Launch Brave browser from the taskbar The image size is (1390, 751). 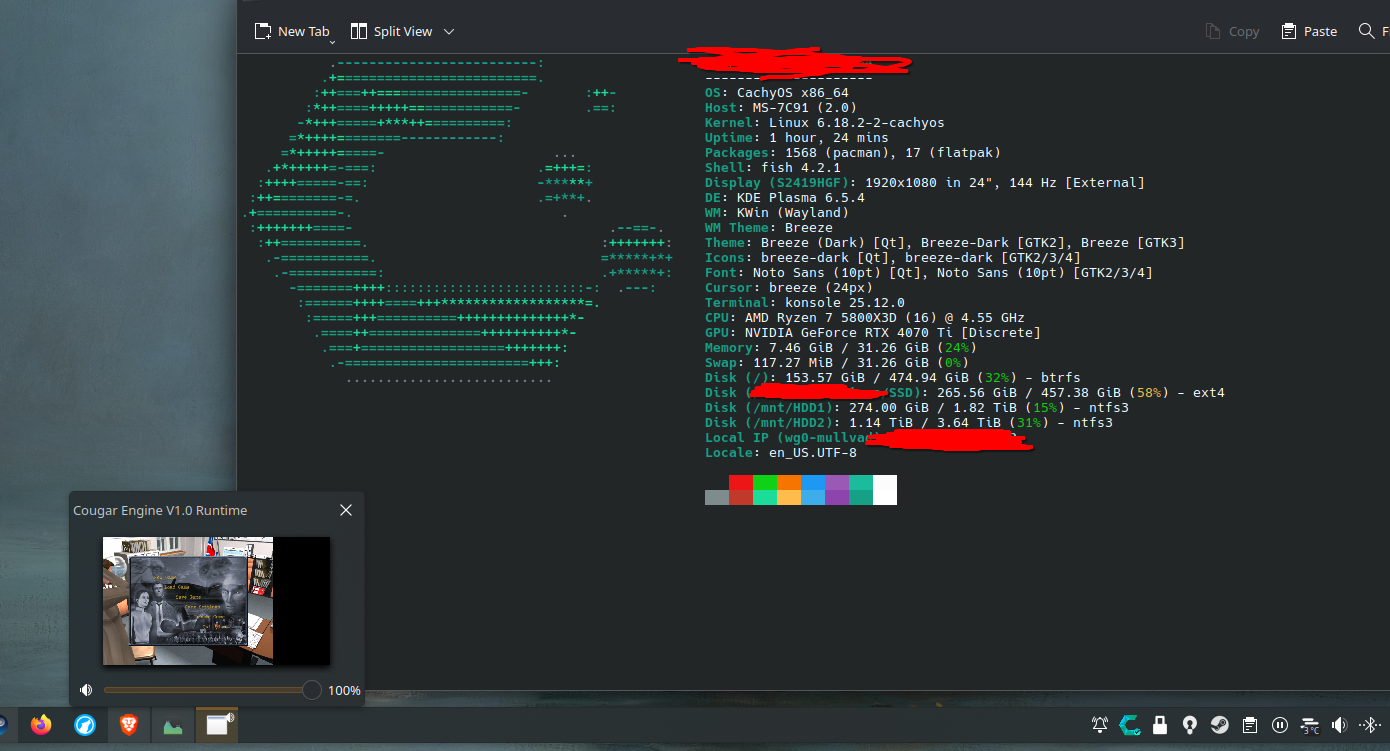click(129, 725)
